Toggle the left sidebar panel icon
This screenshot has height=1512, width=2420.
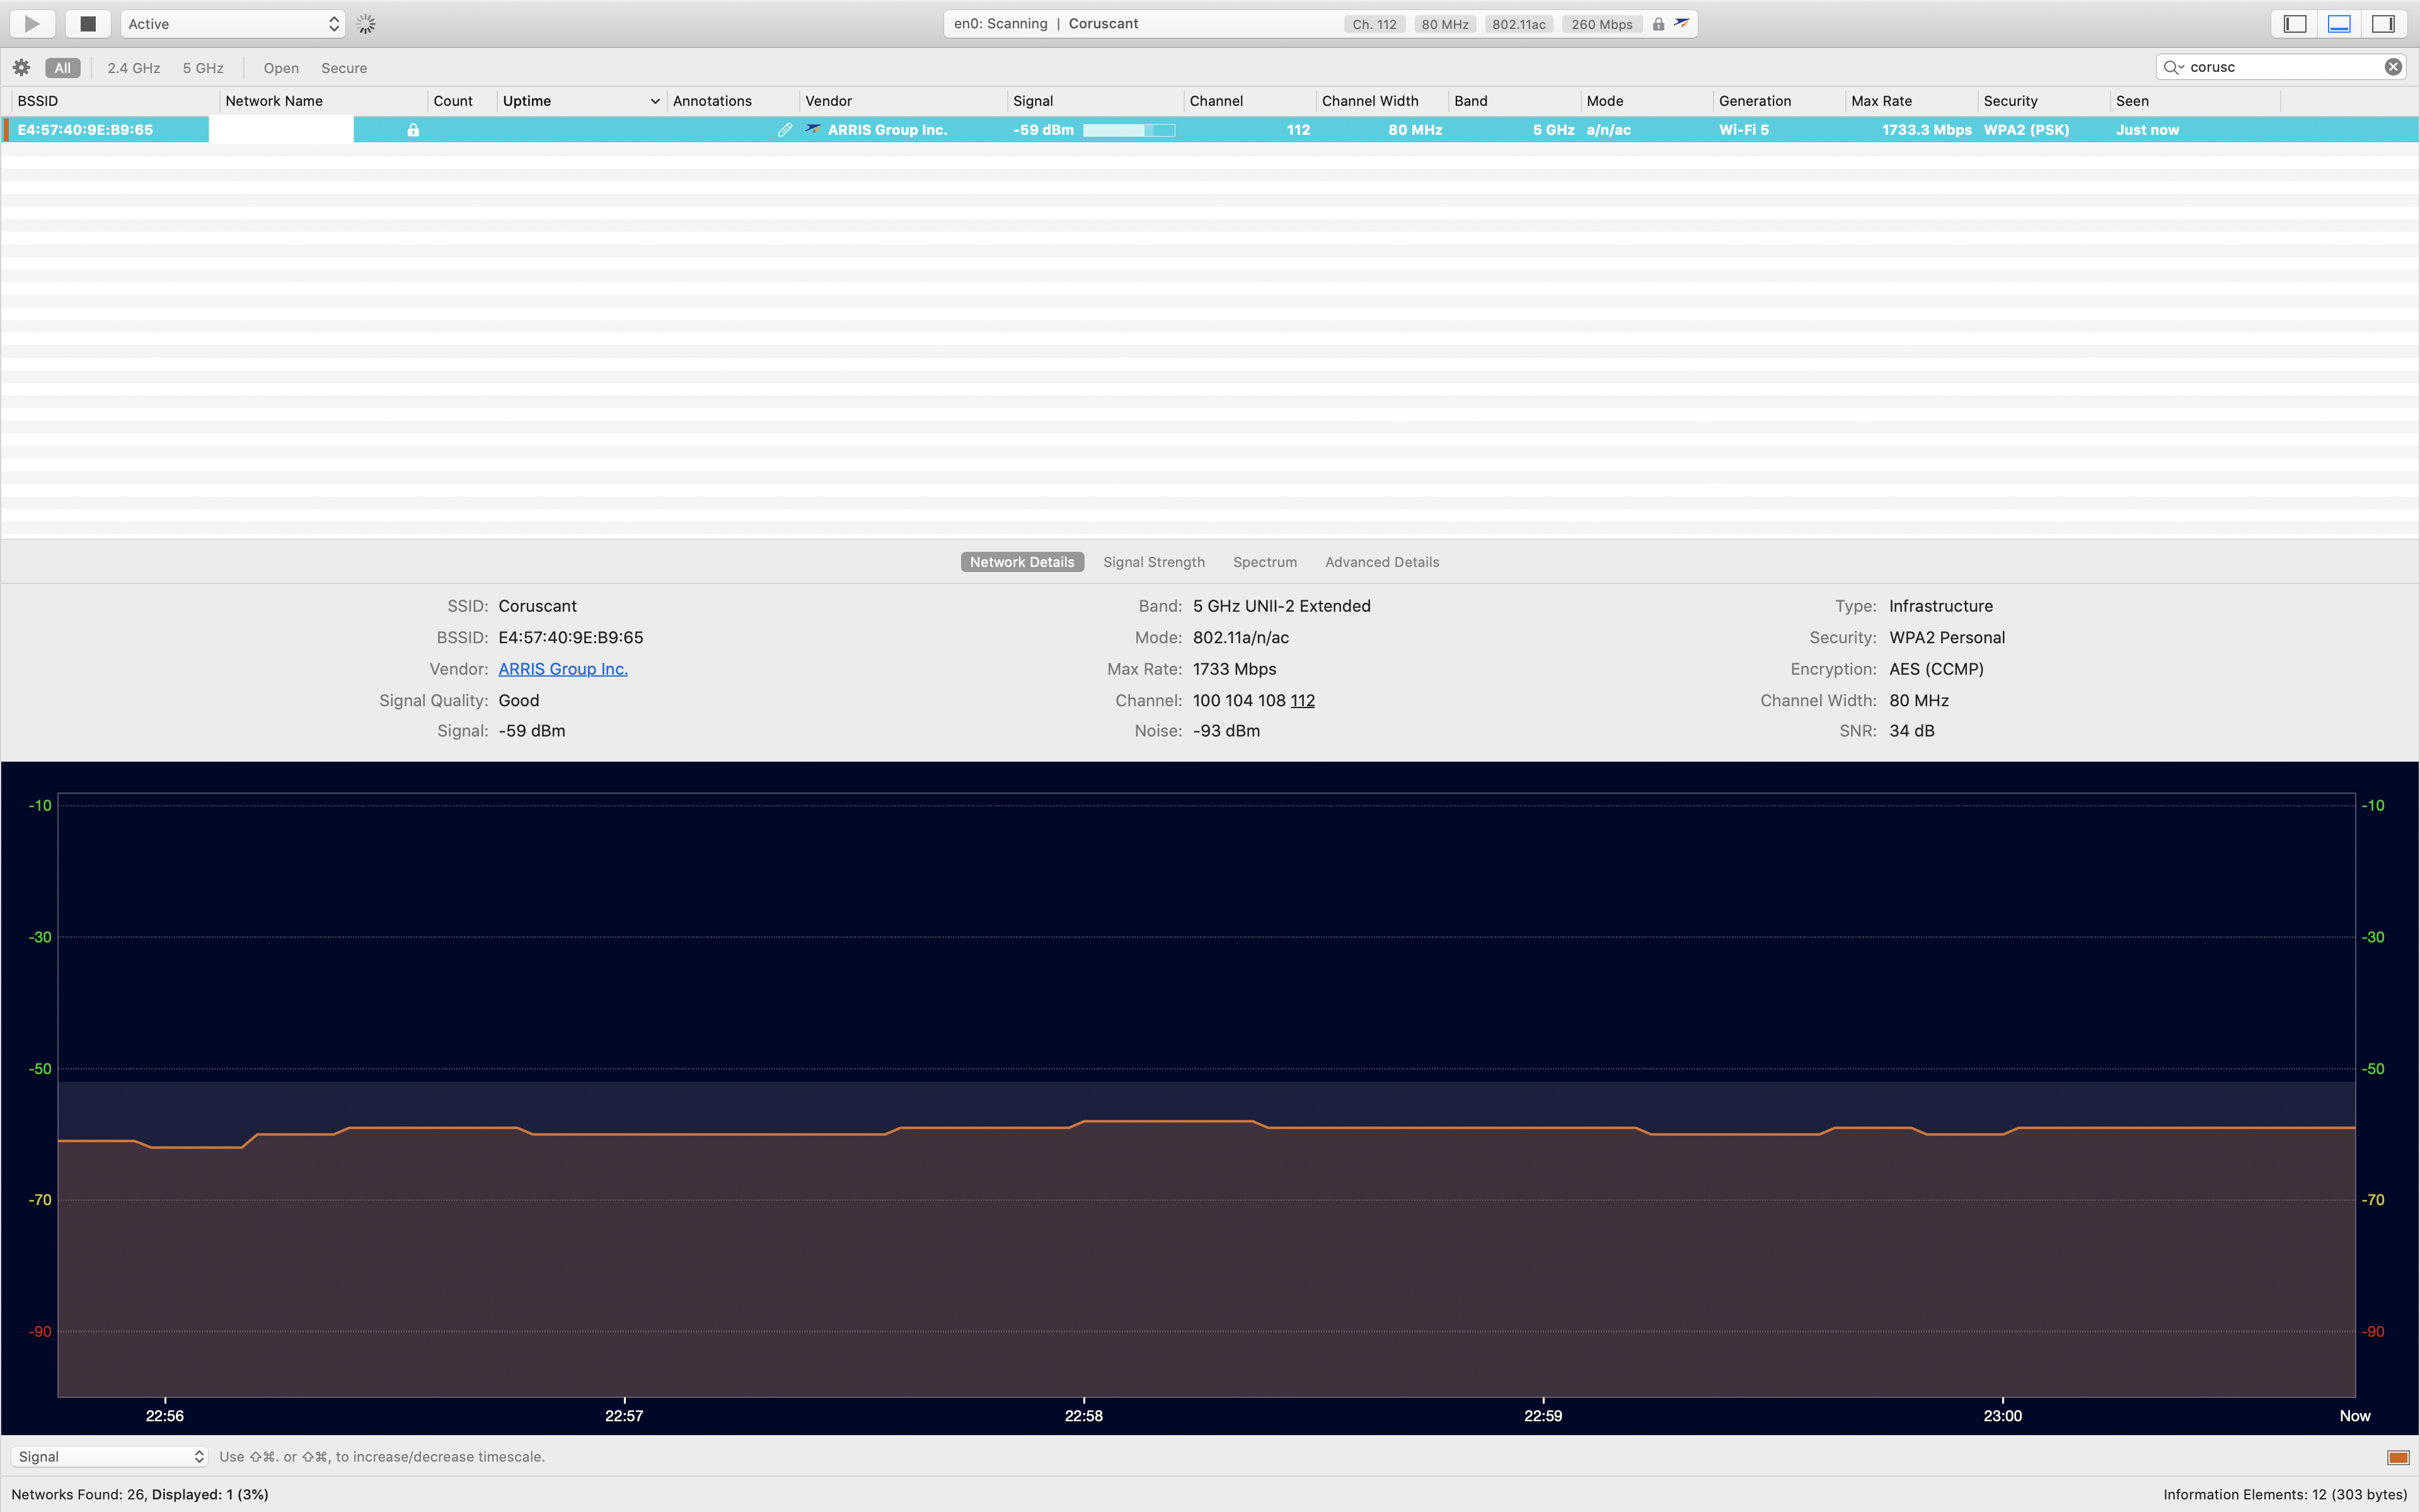tap(2294, 24)
